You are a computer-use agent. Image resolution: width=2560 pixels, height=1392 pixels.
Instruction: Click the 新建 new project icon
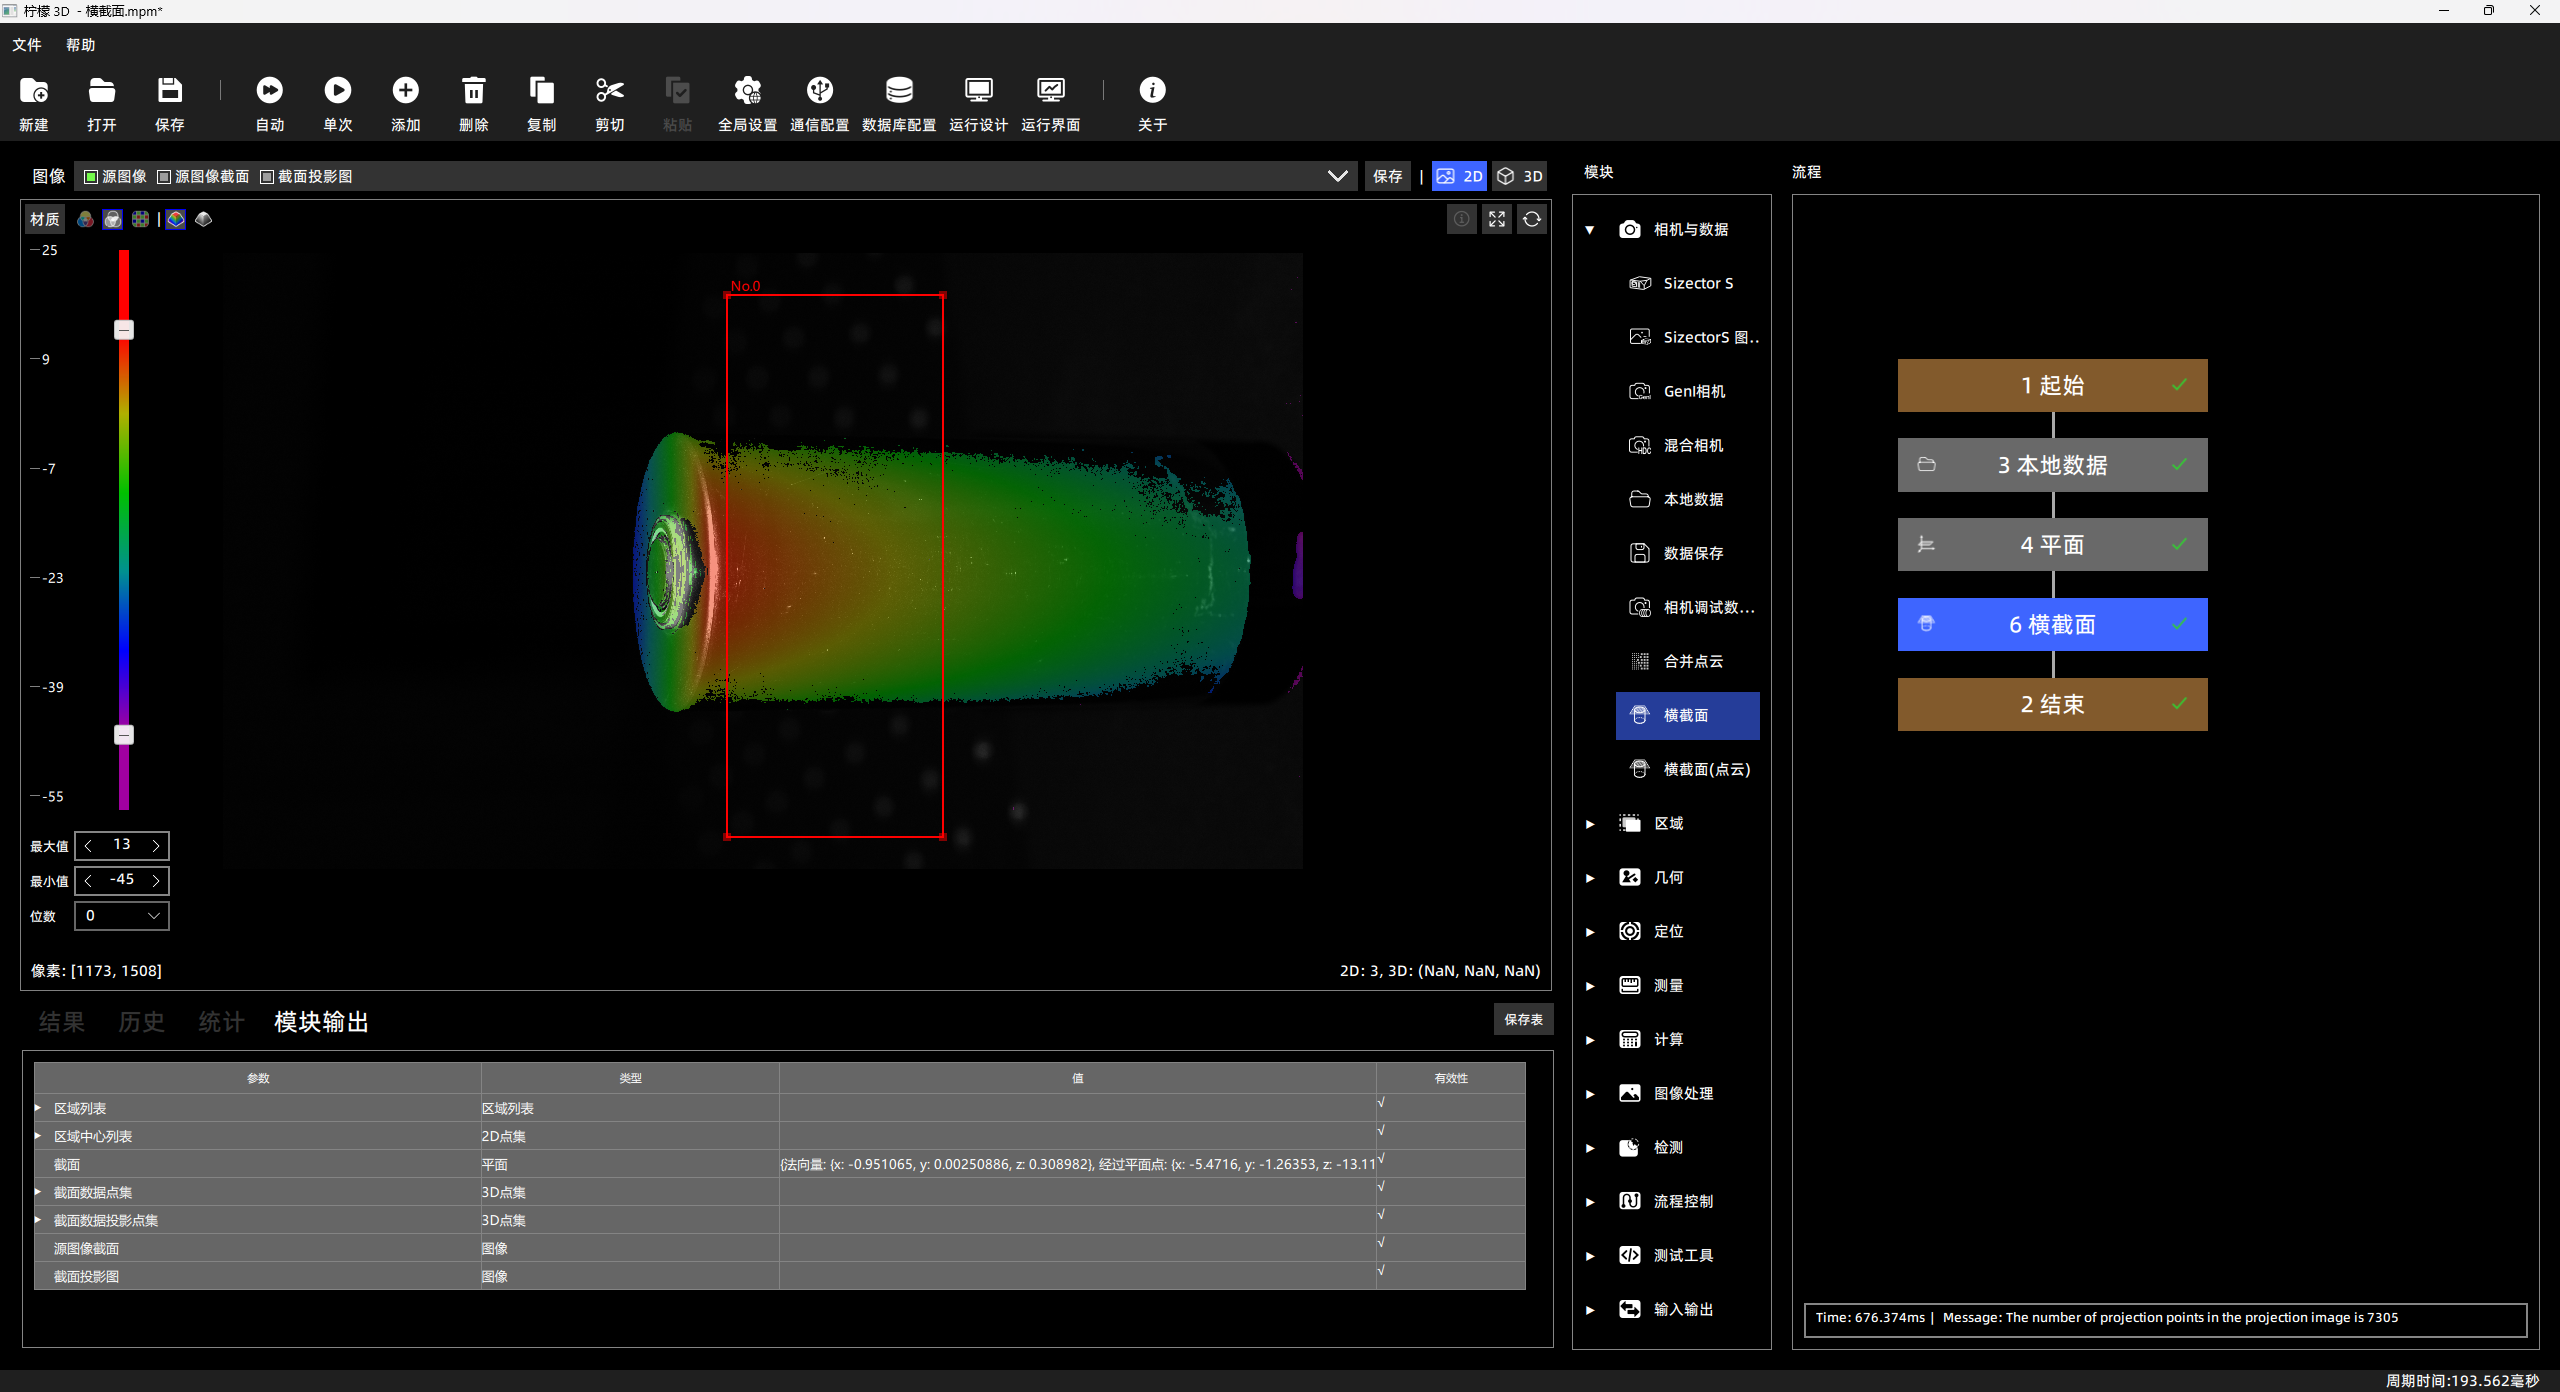pyautogui.click(x=34, y=91)
